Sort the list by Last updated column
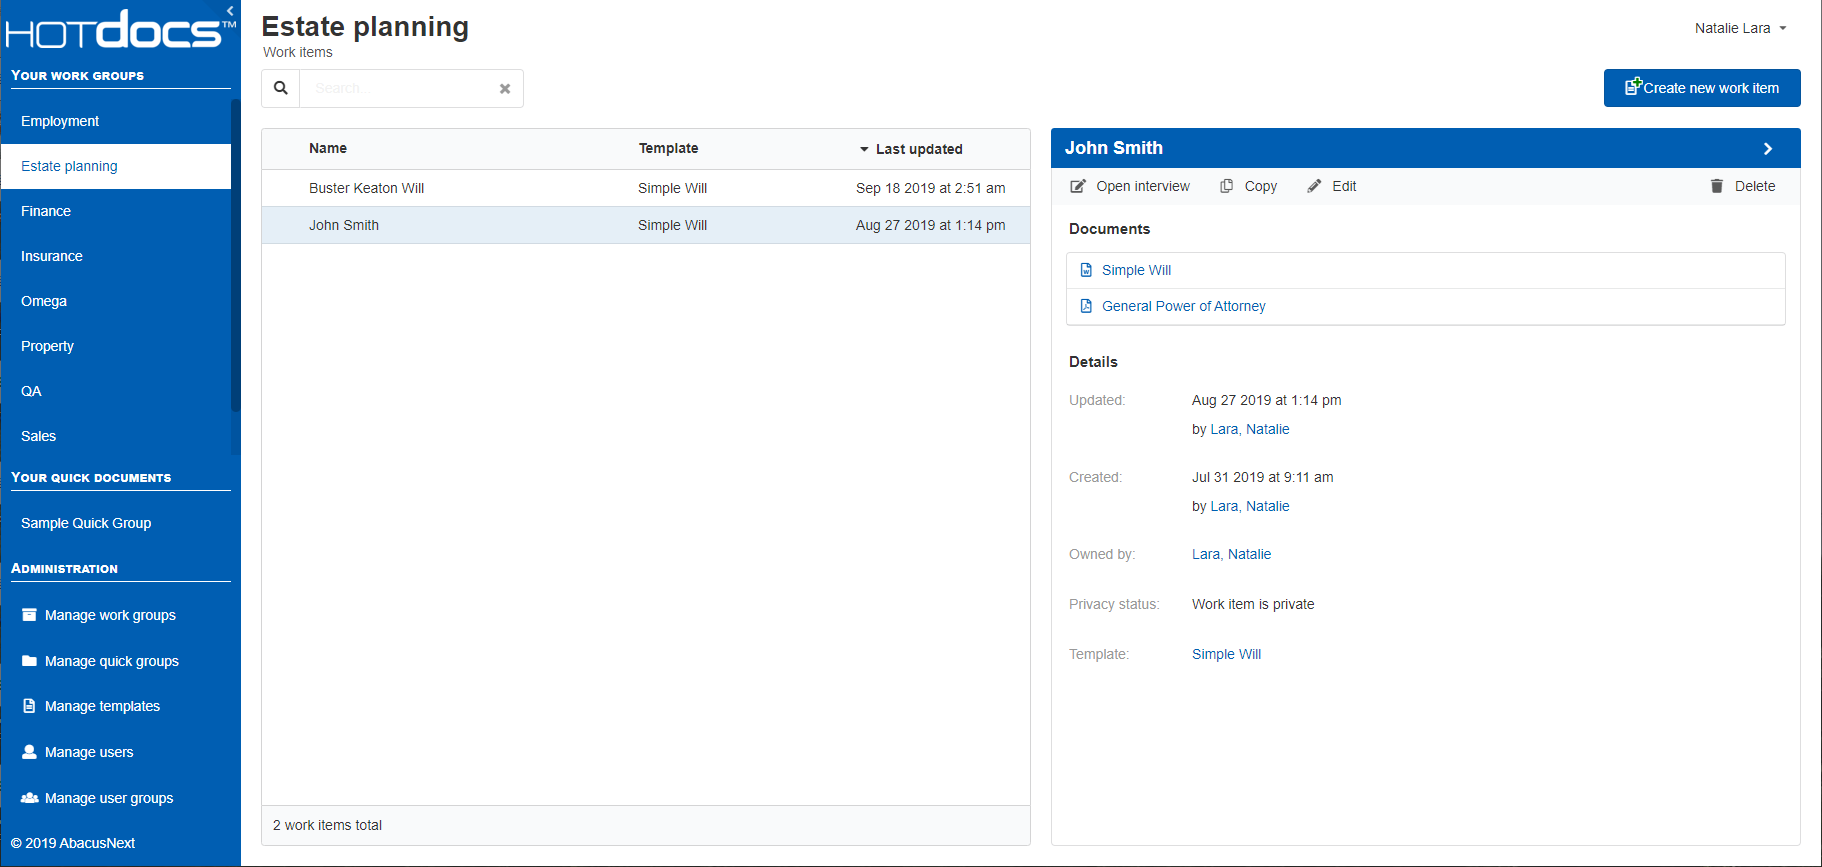Image resolution: width=1822 pixels, height=867 pixels. click(x=918, y=149)
